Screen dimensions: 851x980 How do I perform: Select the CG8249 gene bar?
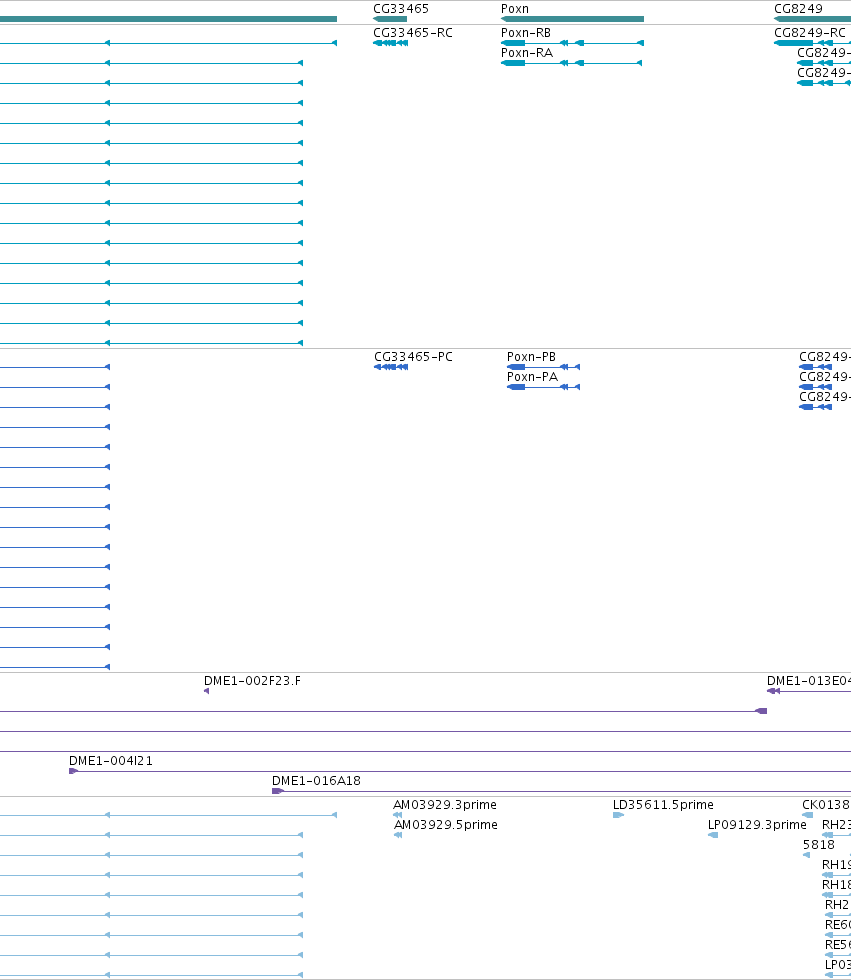[812, 19]
